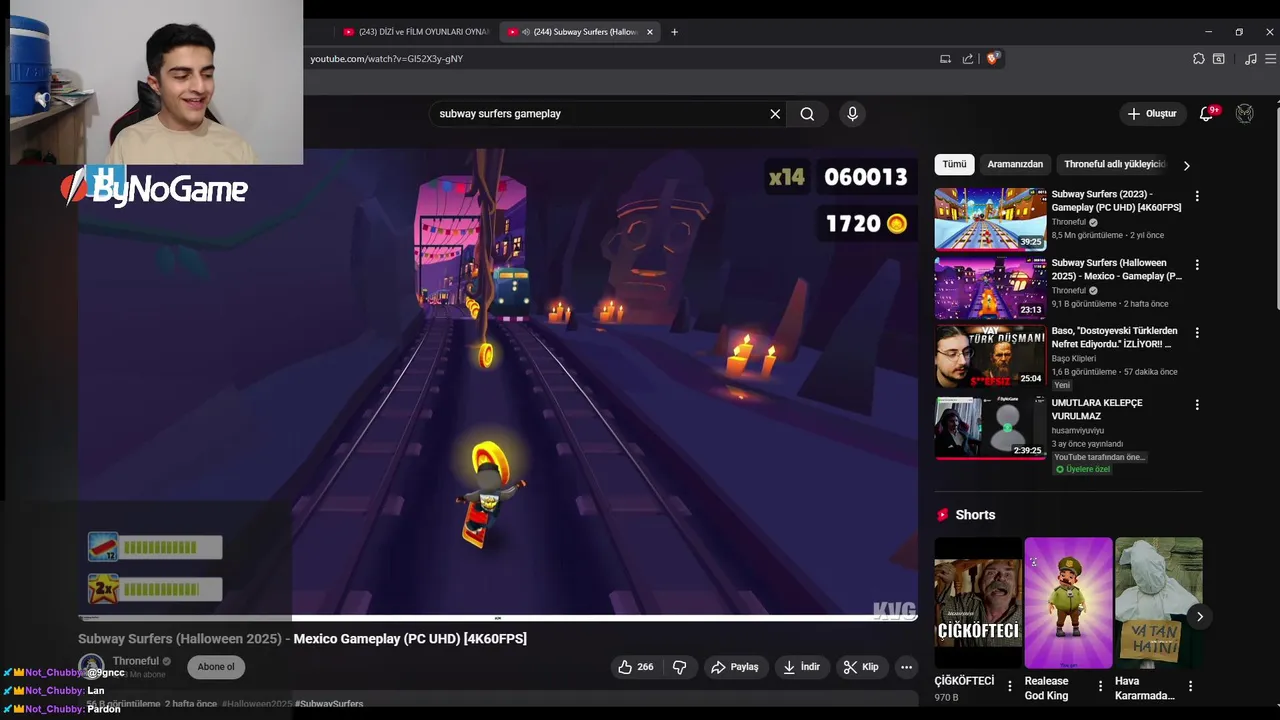The height and width of the screenshot is (720, 1280).
Task: Open options for Hava Karamada short
Action: tap(1190, 686)
